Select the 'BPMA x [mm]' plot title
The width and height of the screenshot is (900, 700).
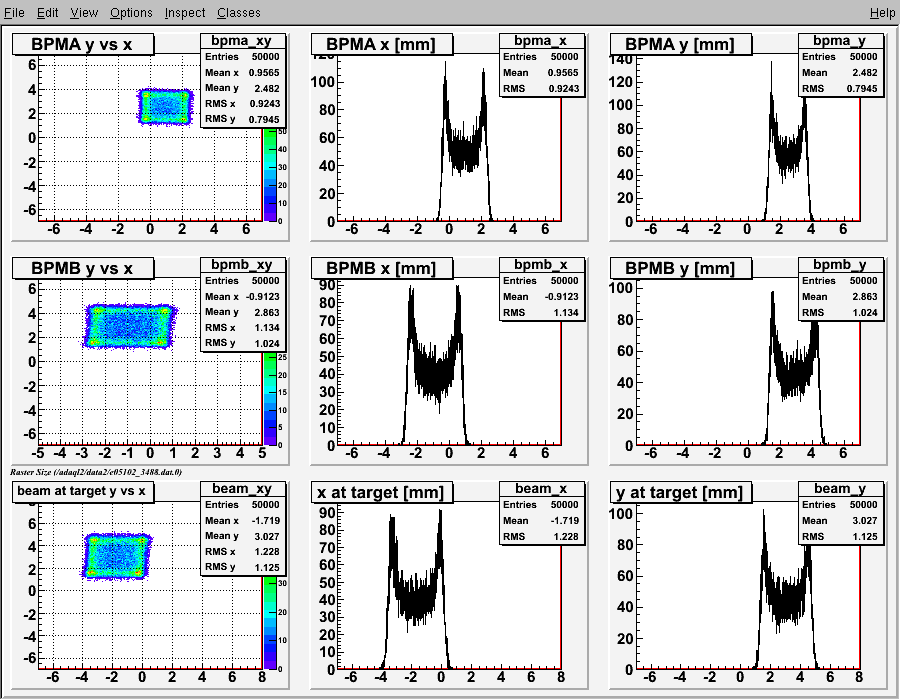382,45
